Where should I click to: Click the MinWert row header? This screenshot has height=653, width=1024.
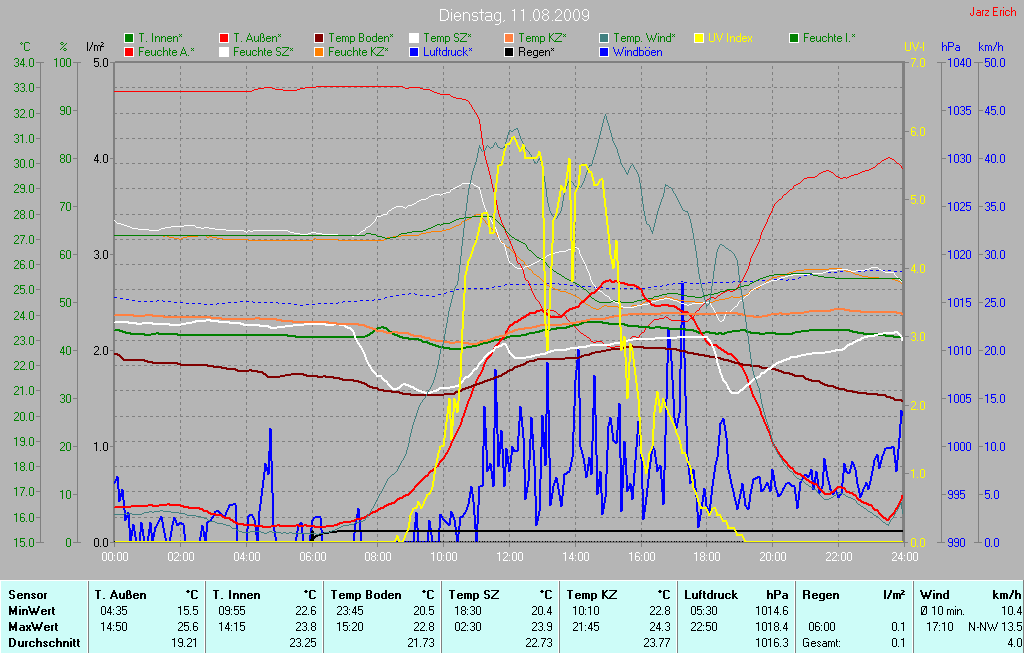(x=32, y=611)
